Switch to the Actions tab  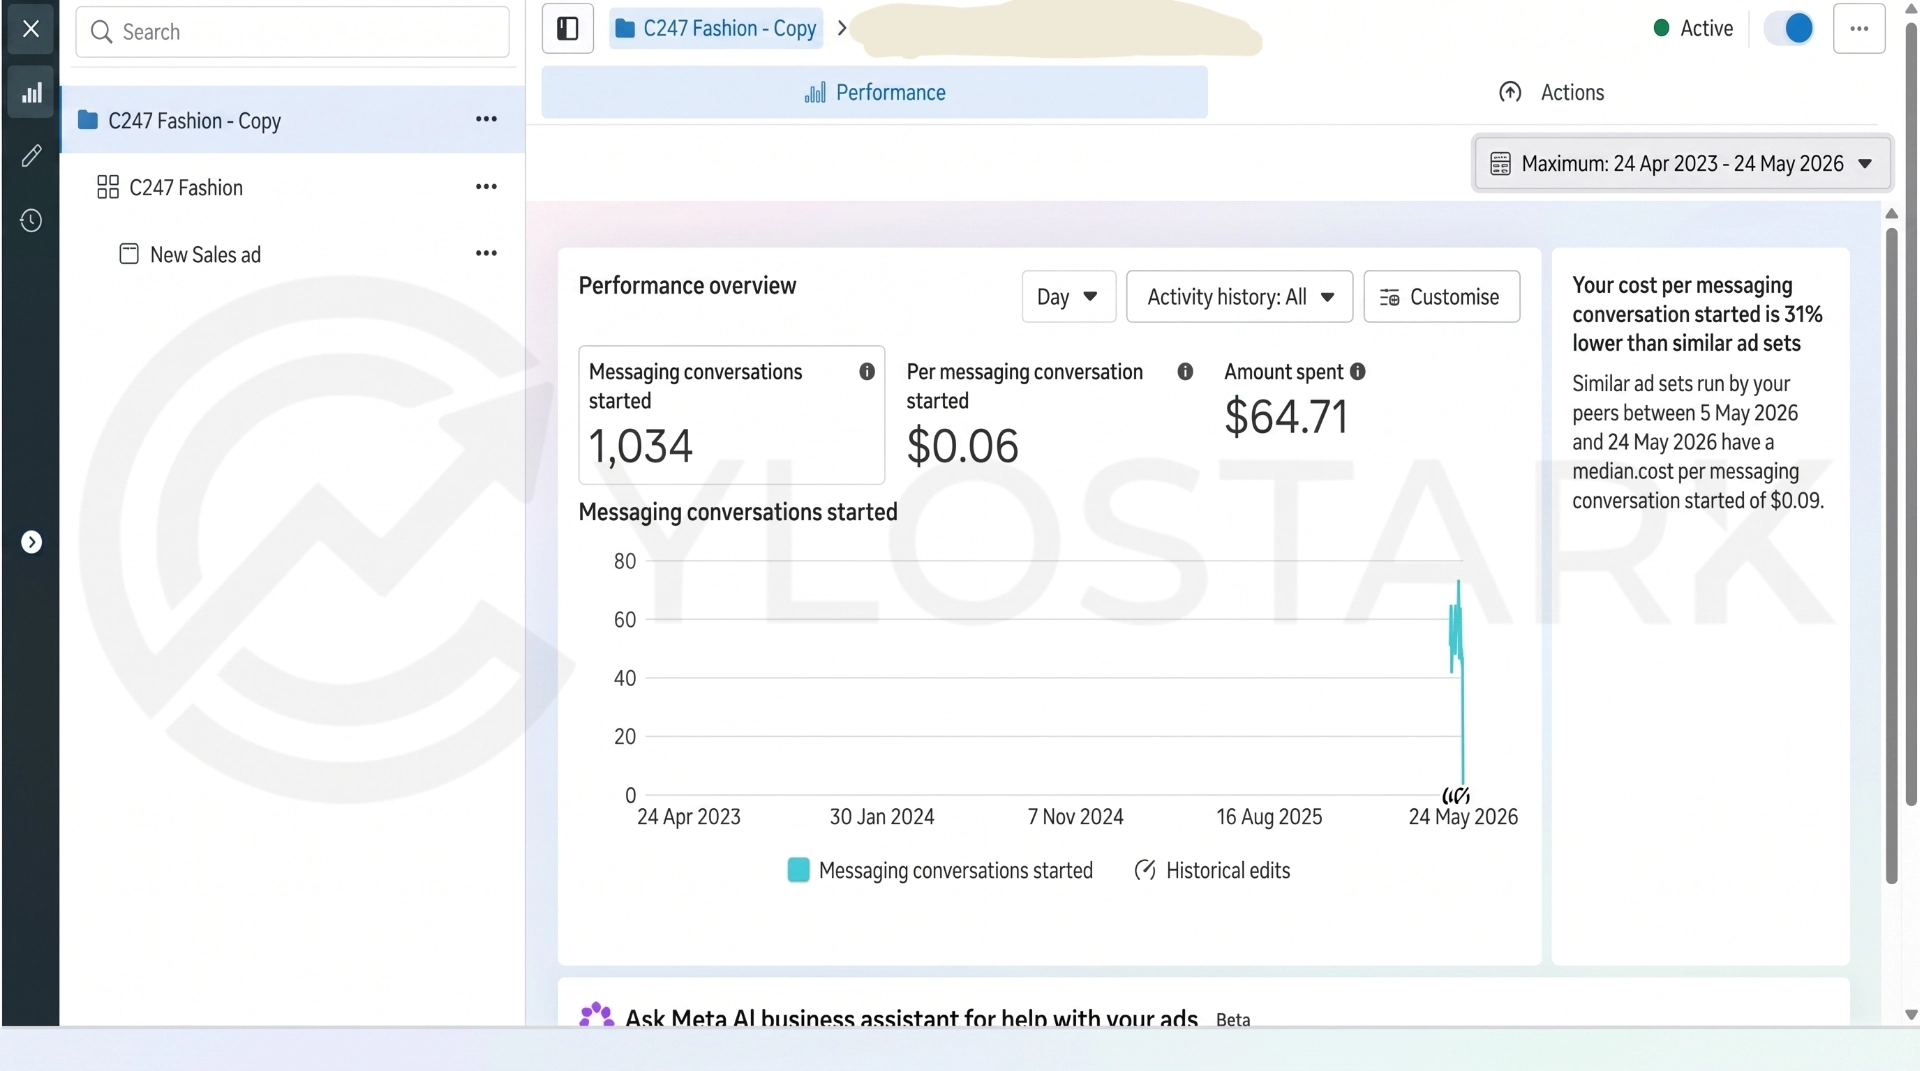click(x=1551, y=93)
